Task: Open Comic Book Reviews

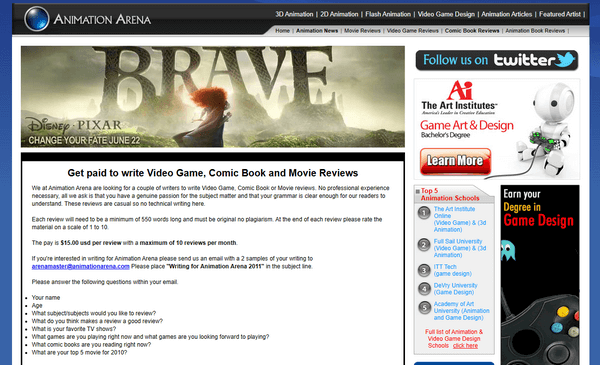Action: (472, 31)
